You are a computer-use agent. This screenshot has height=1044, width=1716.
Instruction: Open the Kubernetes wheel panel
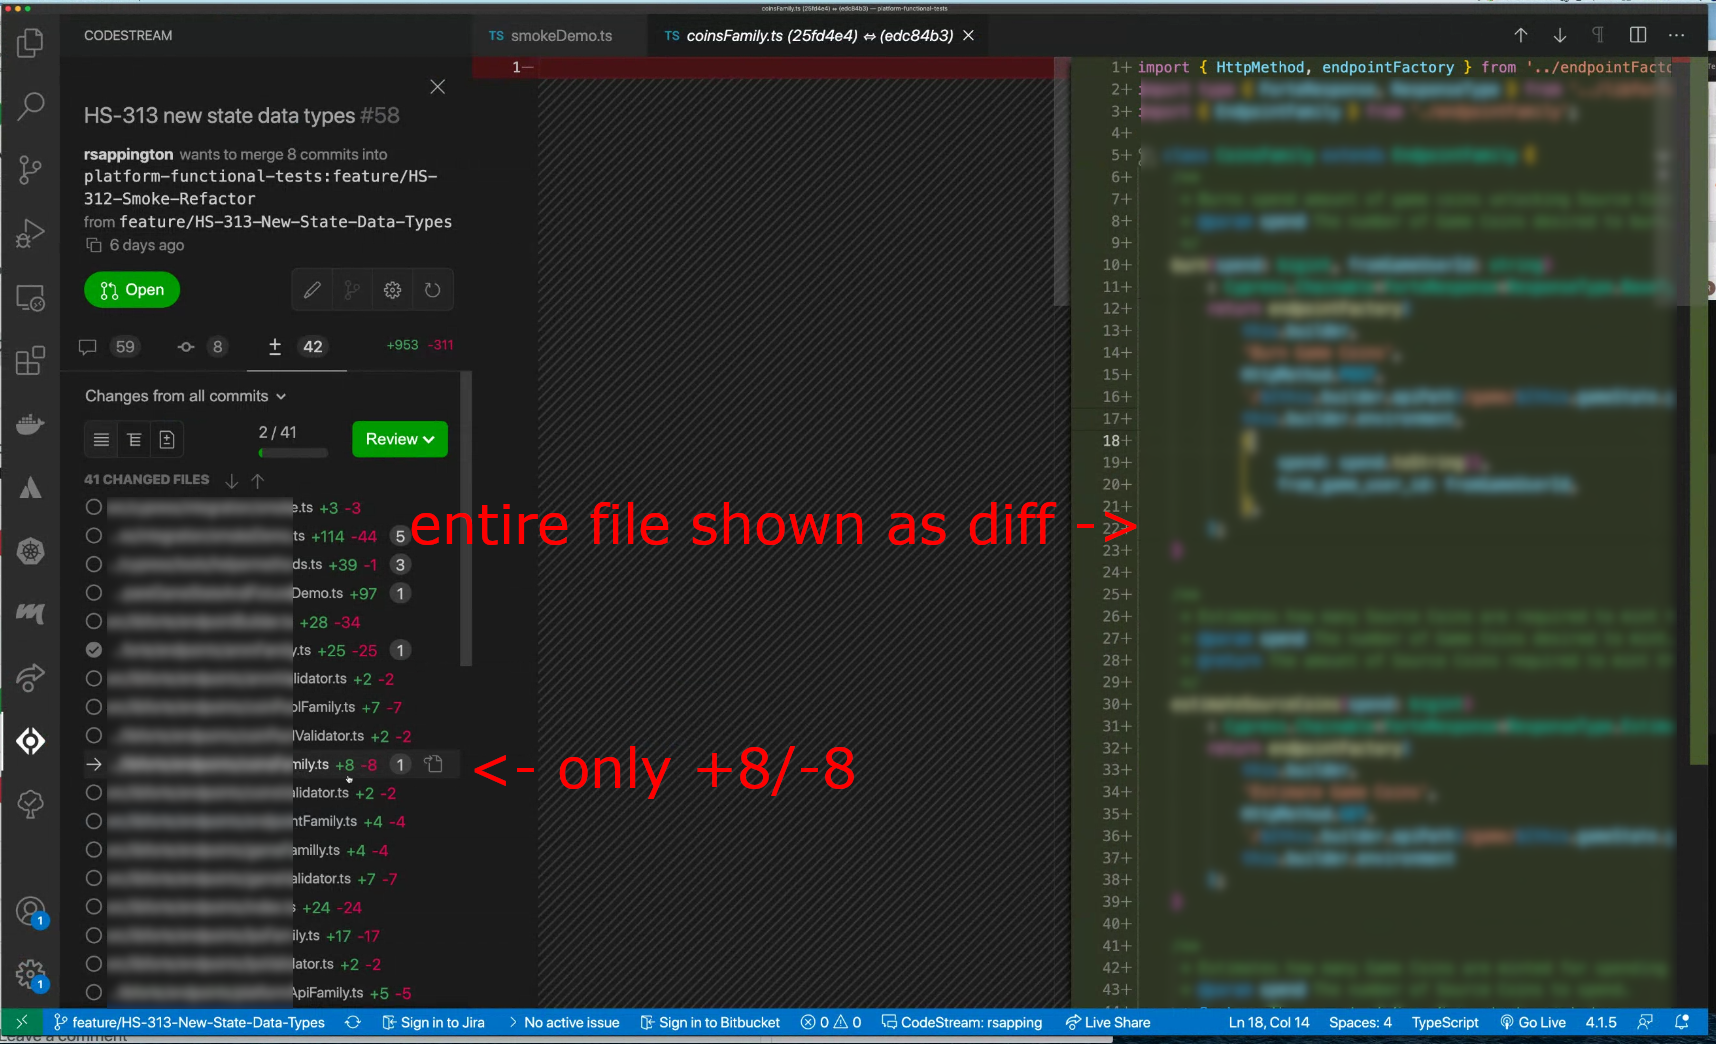pos(30,551)
